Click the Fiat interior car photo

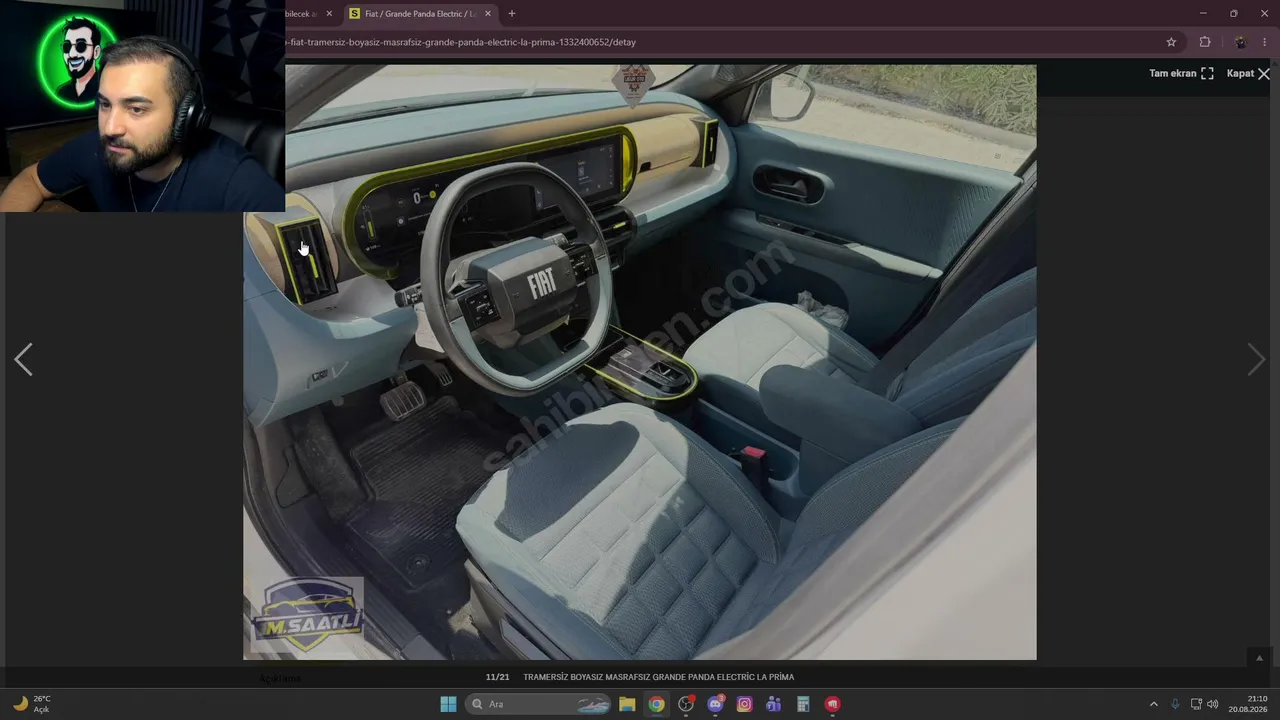point(640,362)
